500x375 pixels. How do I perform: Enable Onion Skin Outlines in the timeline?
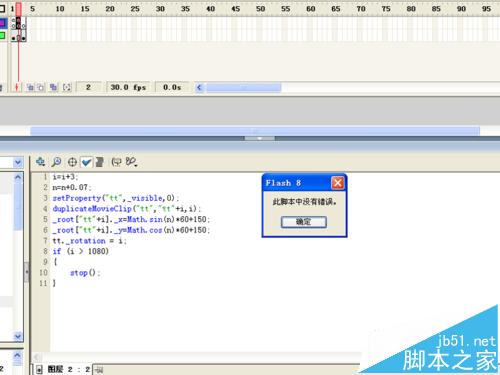coord(40,87)
